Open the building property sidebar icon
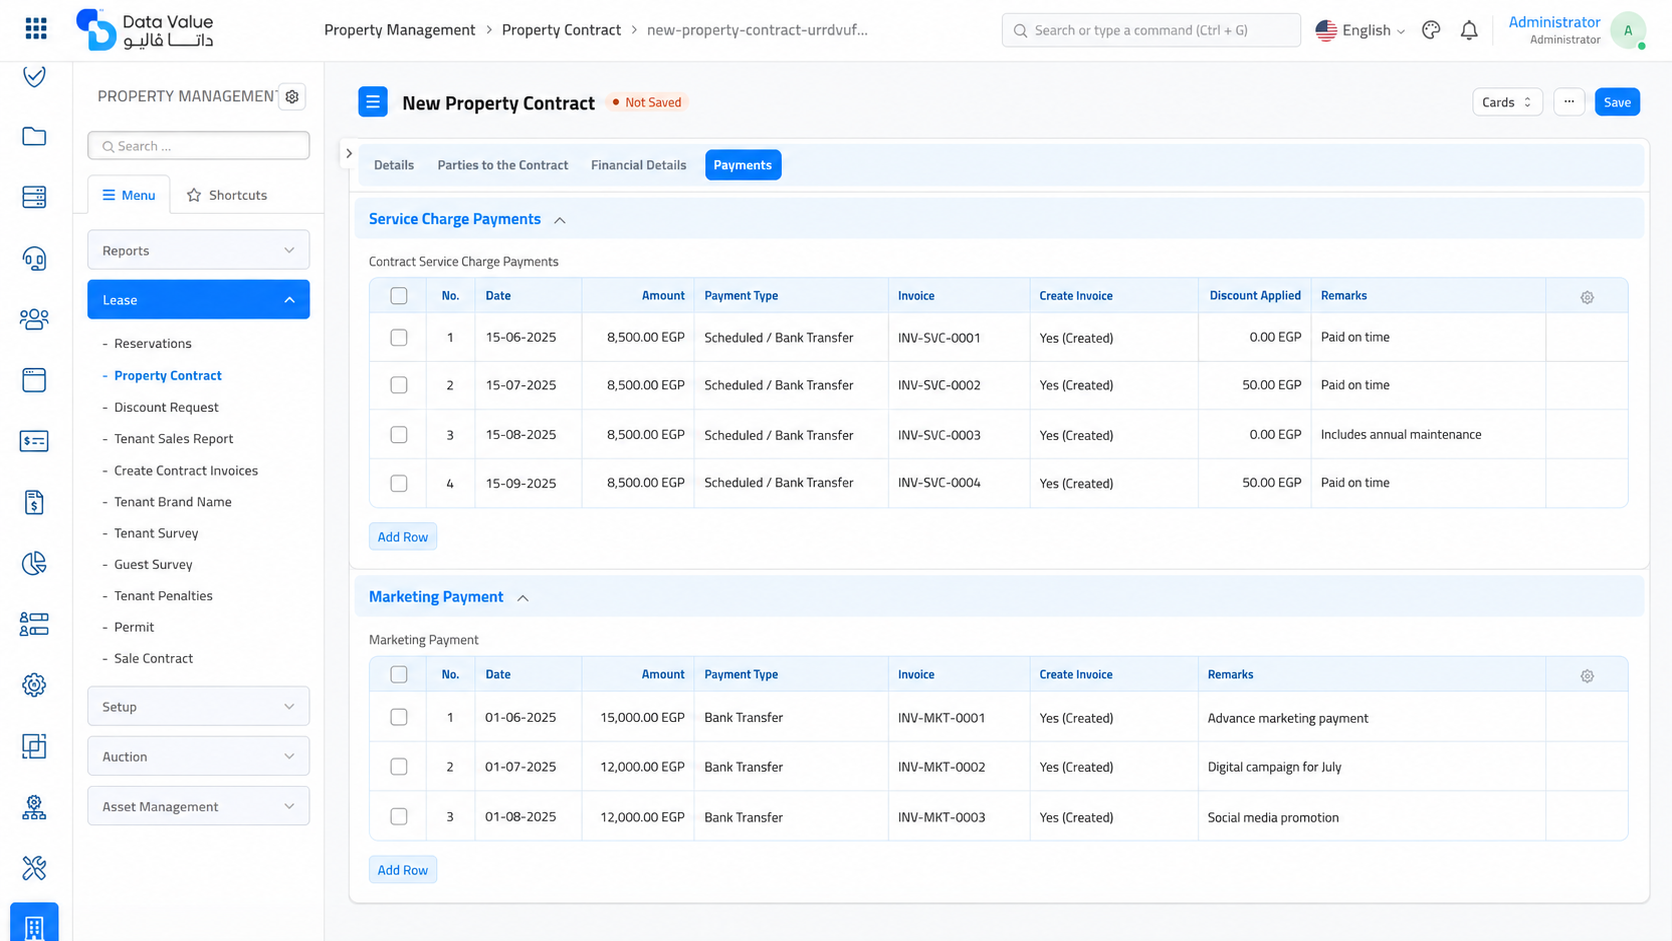The height and width of the screenshot is (941, 1672). (x=34, y=924)
